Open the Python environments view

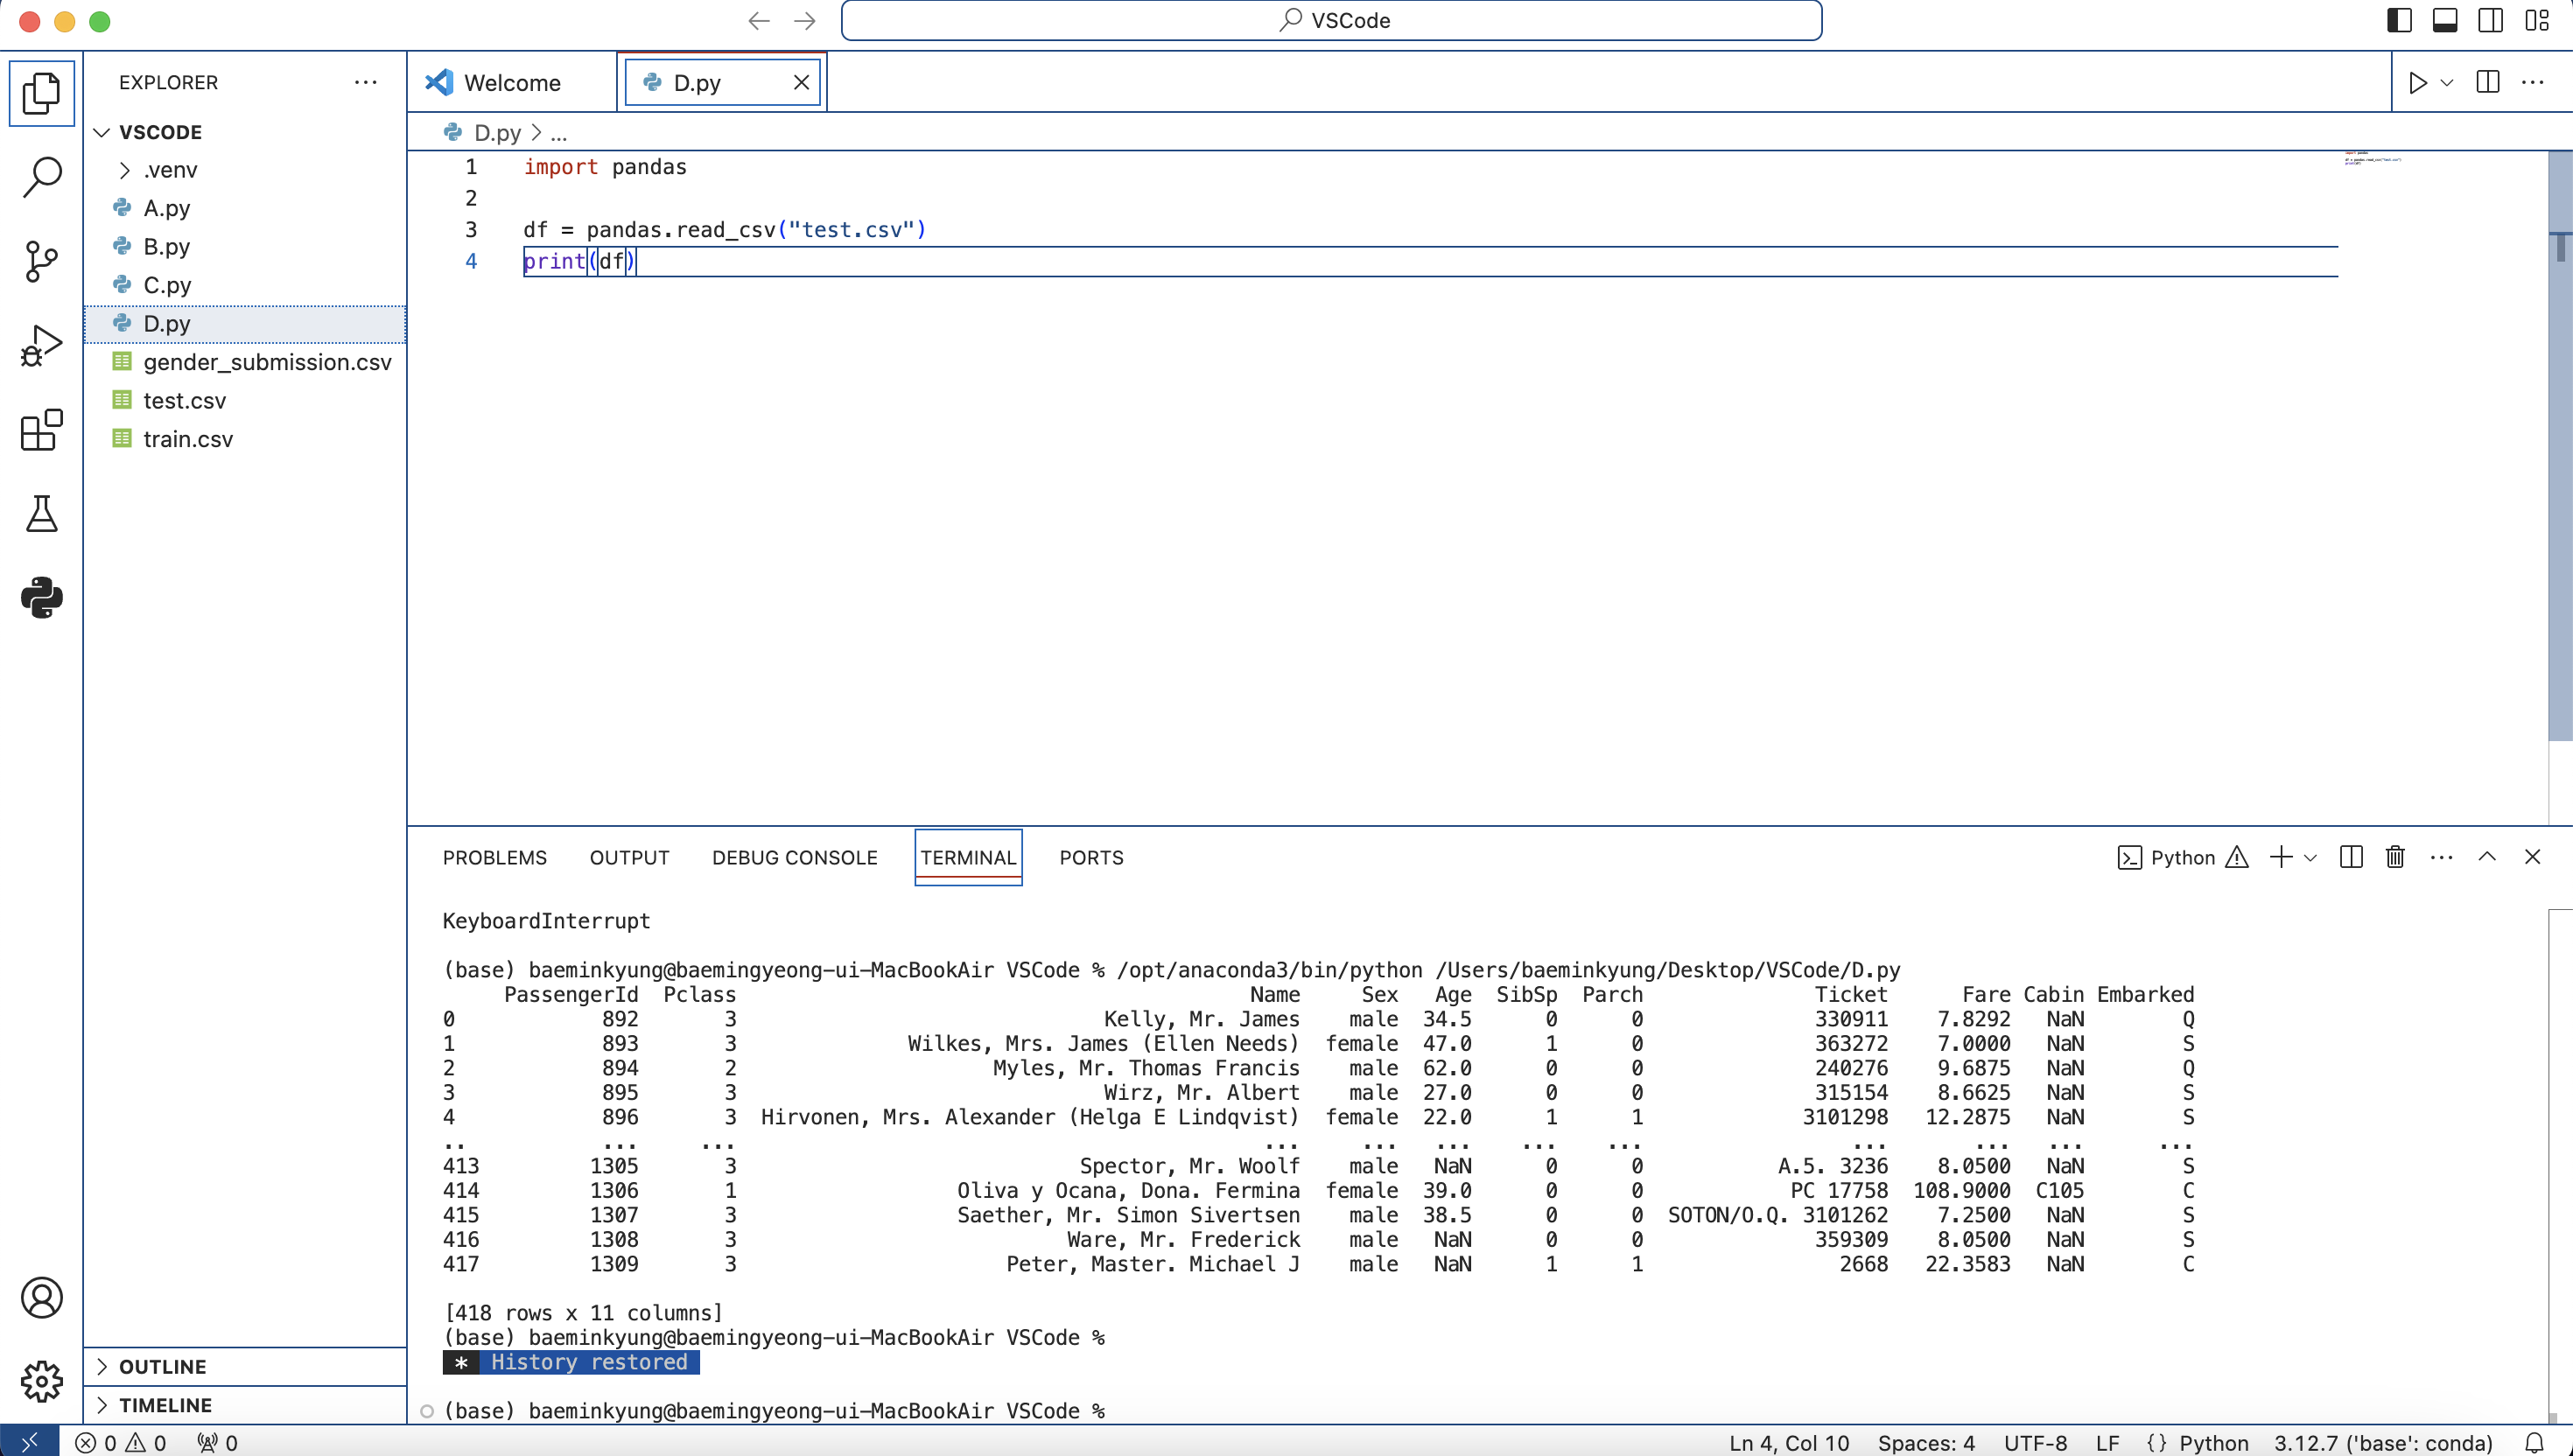click(41, 598)
